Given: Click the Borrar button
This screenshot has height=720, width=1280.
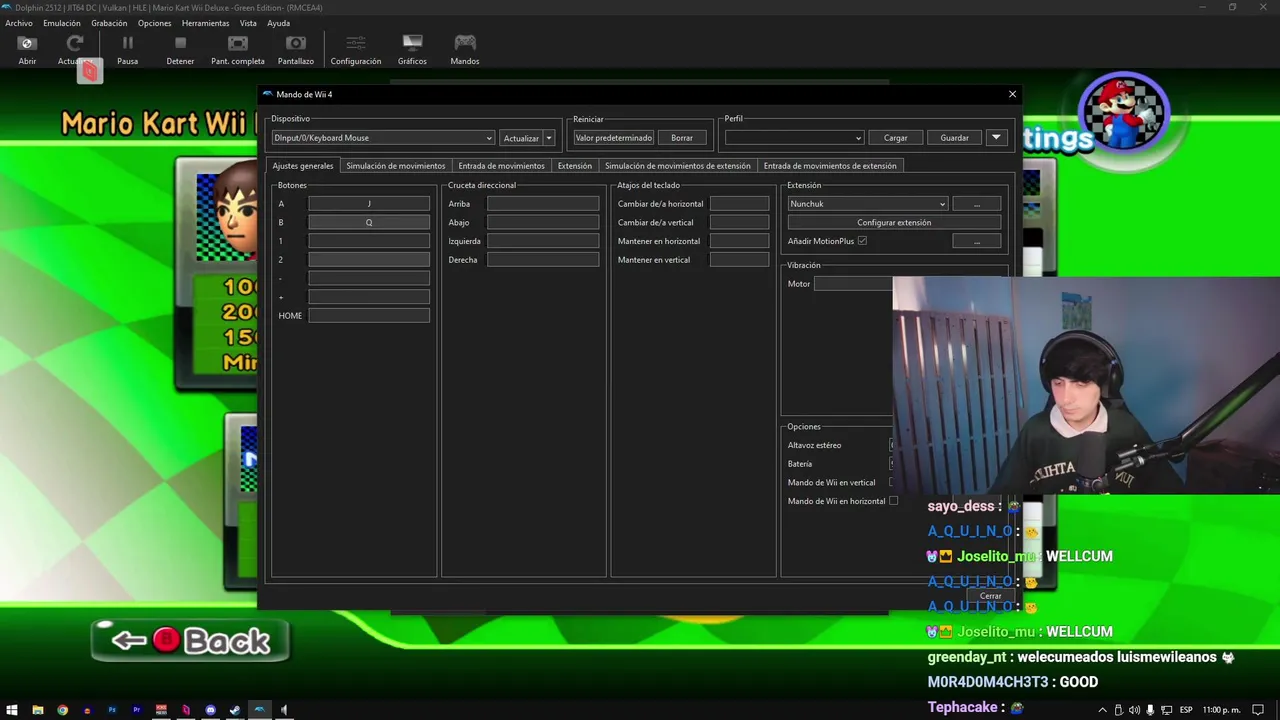Looking at the screenshot, I should 682,138.
